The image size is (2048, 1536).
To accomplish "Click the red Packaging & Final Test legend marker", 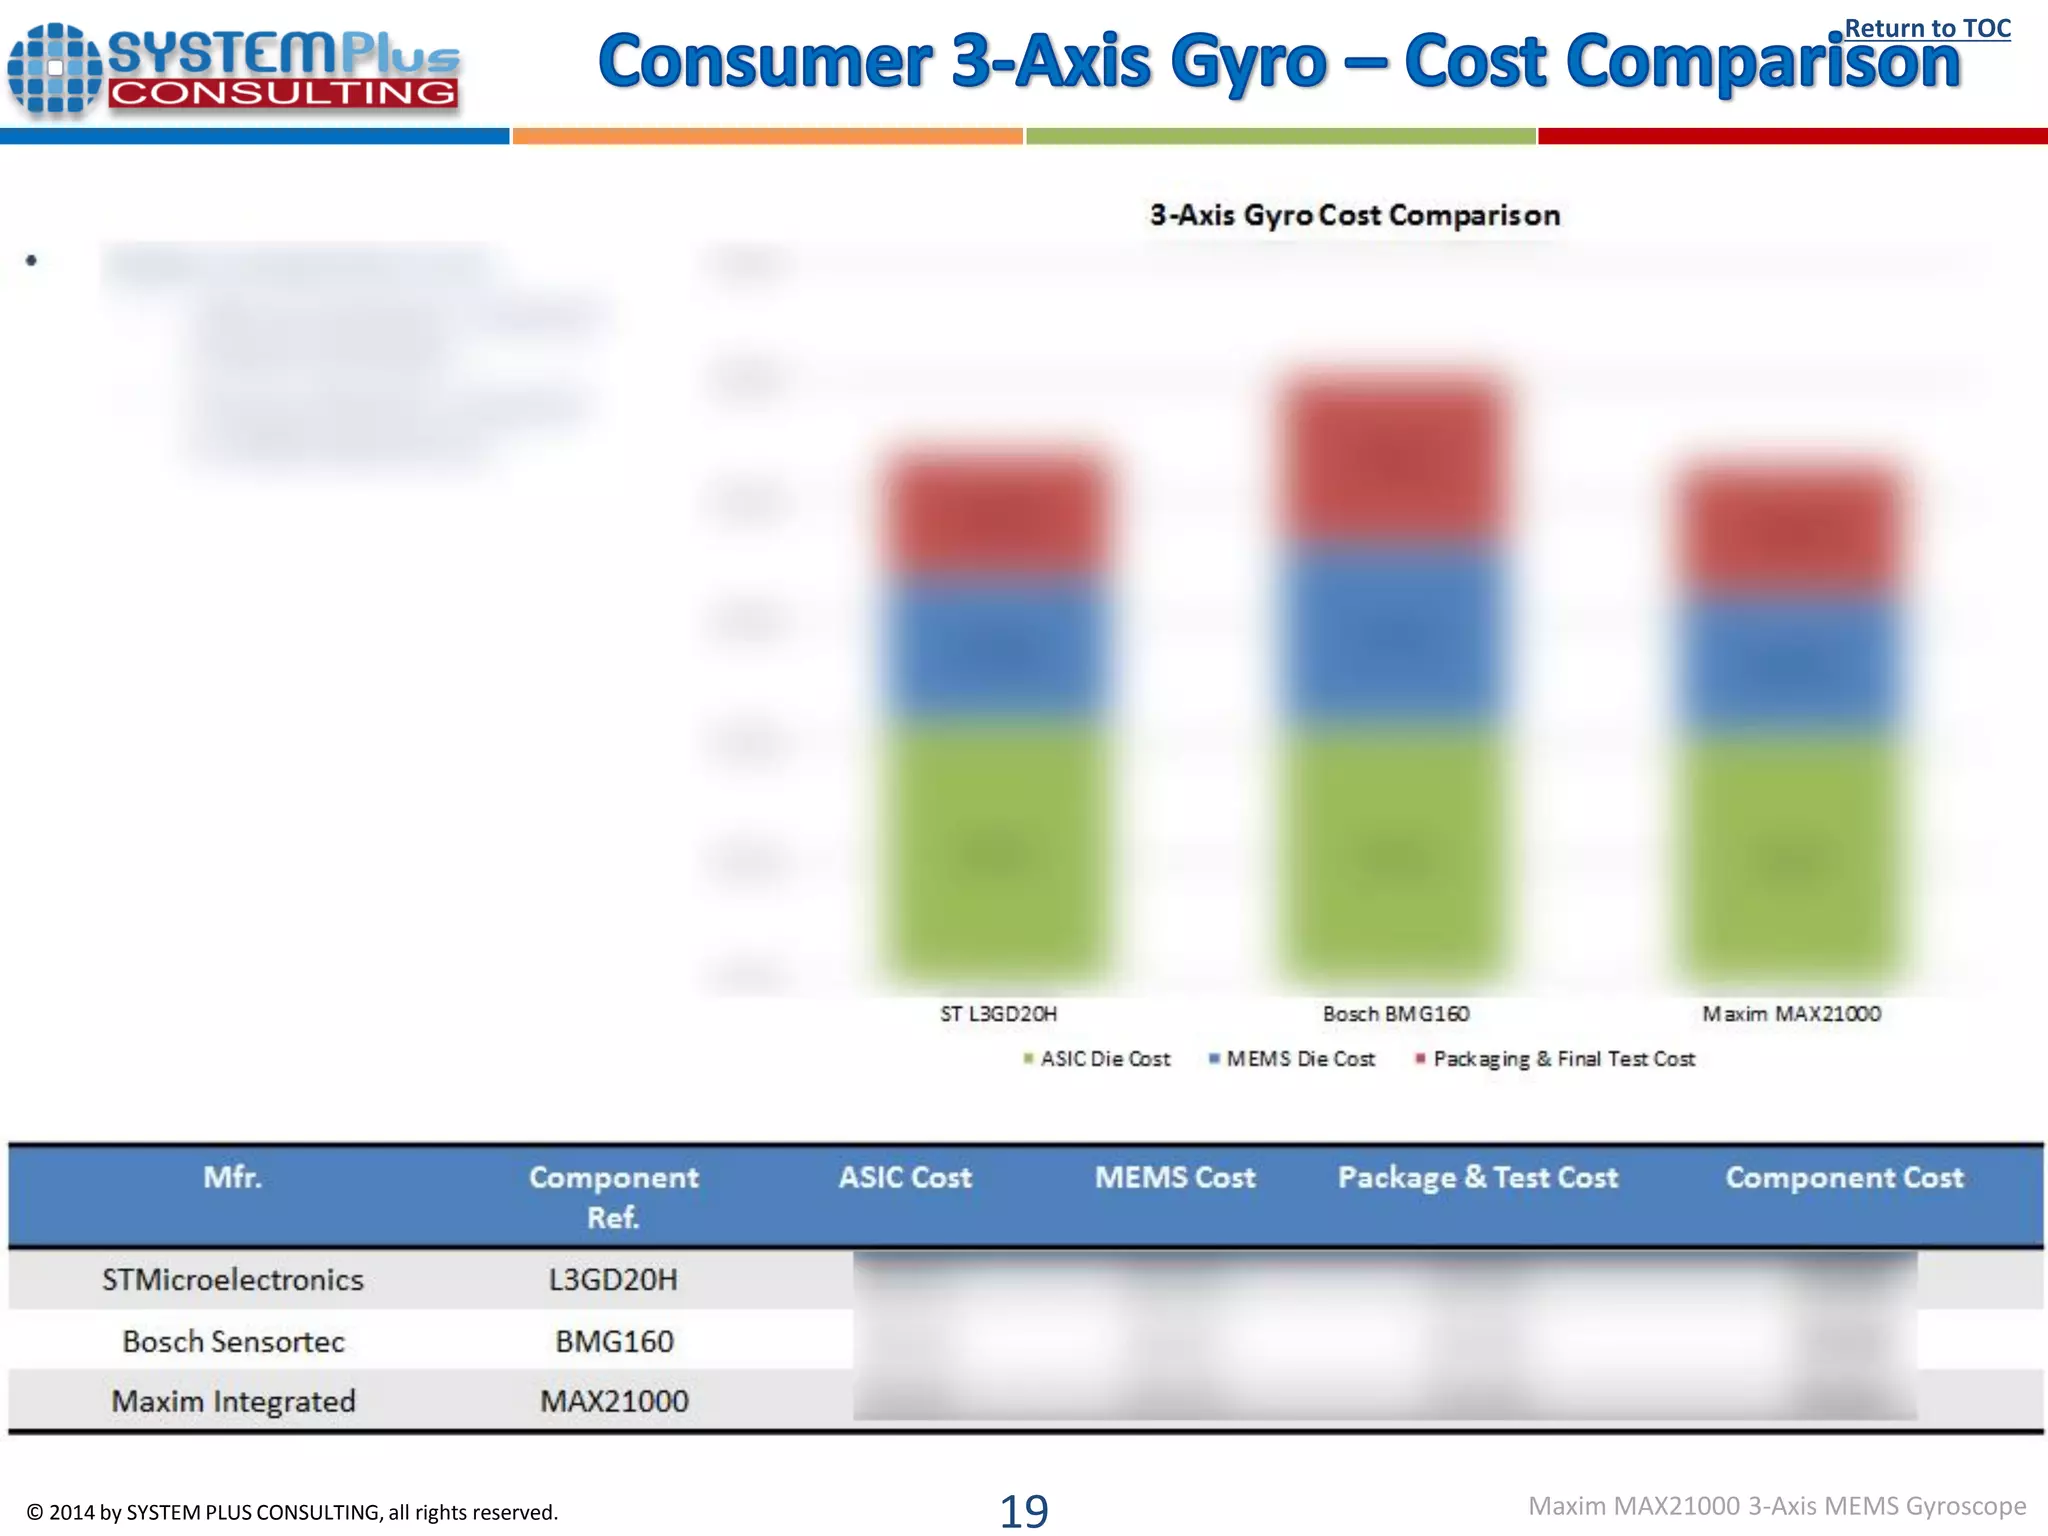I will [1420, 1058].
